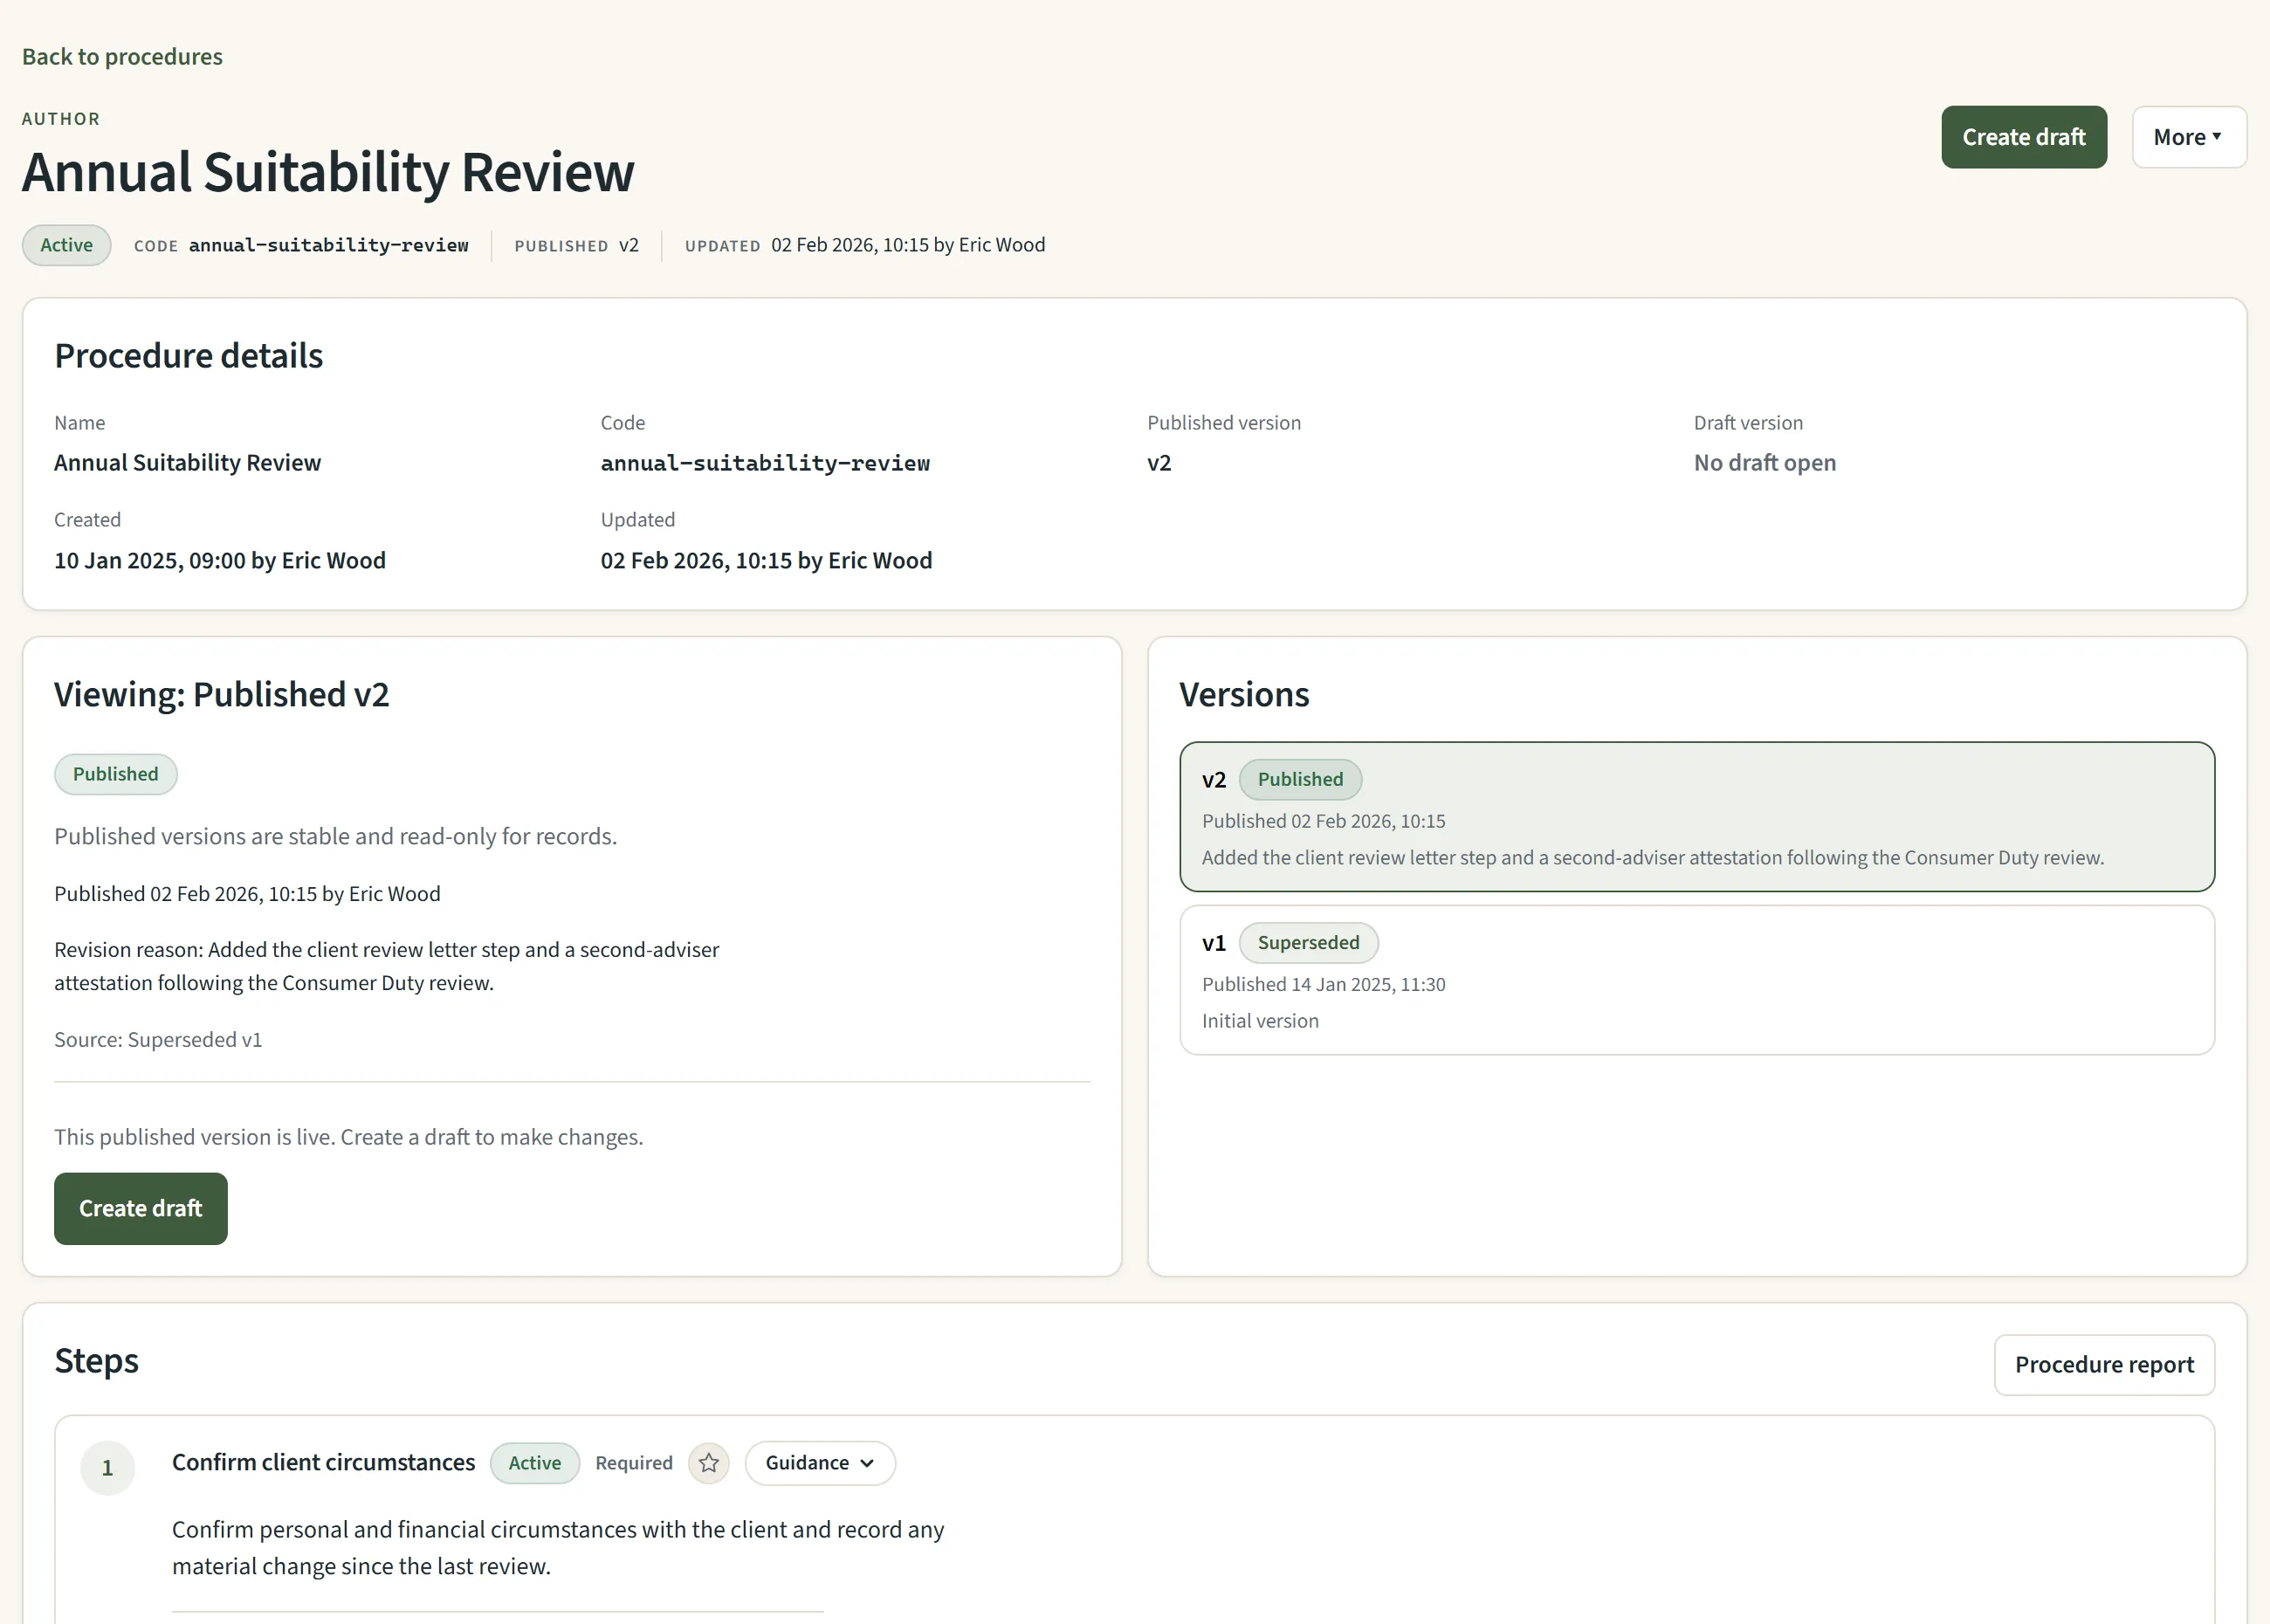This screenshot has height=1624, width=2270.
Task: Click the No draft open text
Action: [1764, 463]
